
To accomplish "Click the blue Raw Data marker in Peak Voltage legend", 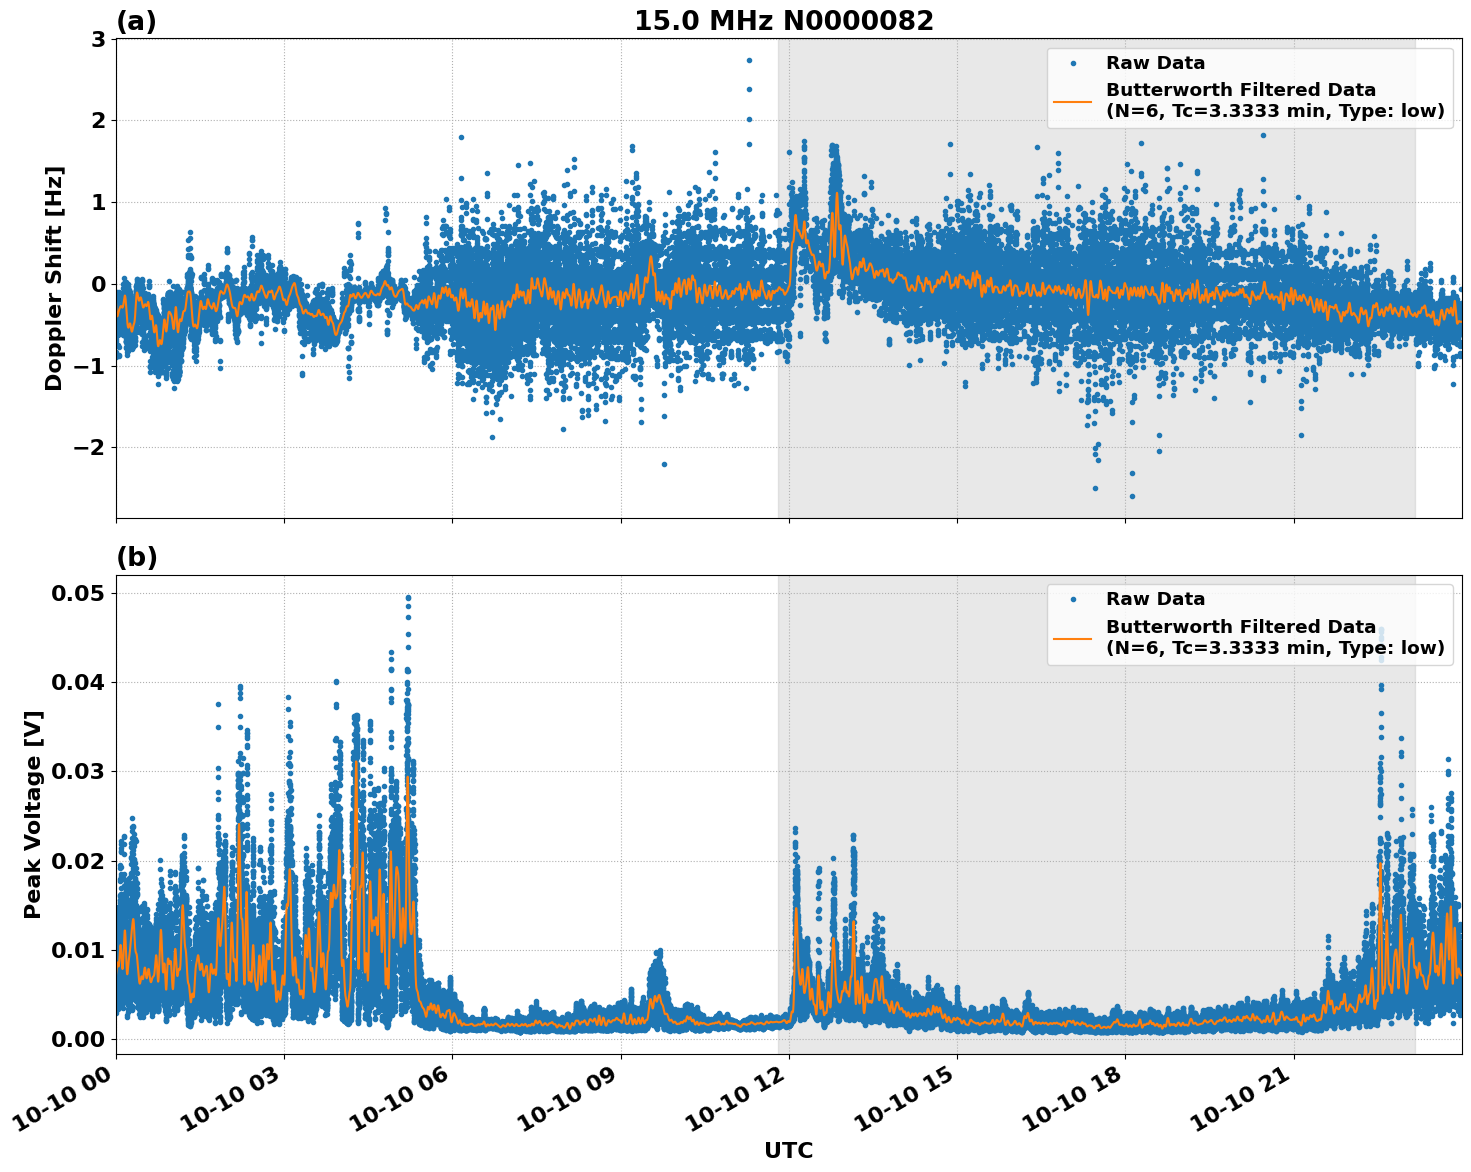I will tap(1073, 599).
